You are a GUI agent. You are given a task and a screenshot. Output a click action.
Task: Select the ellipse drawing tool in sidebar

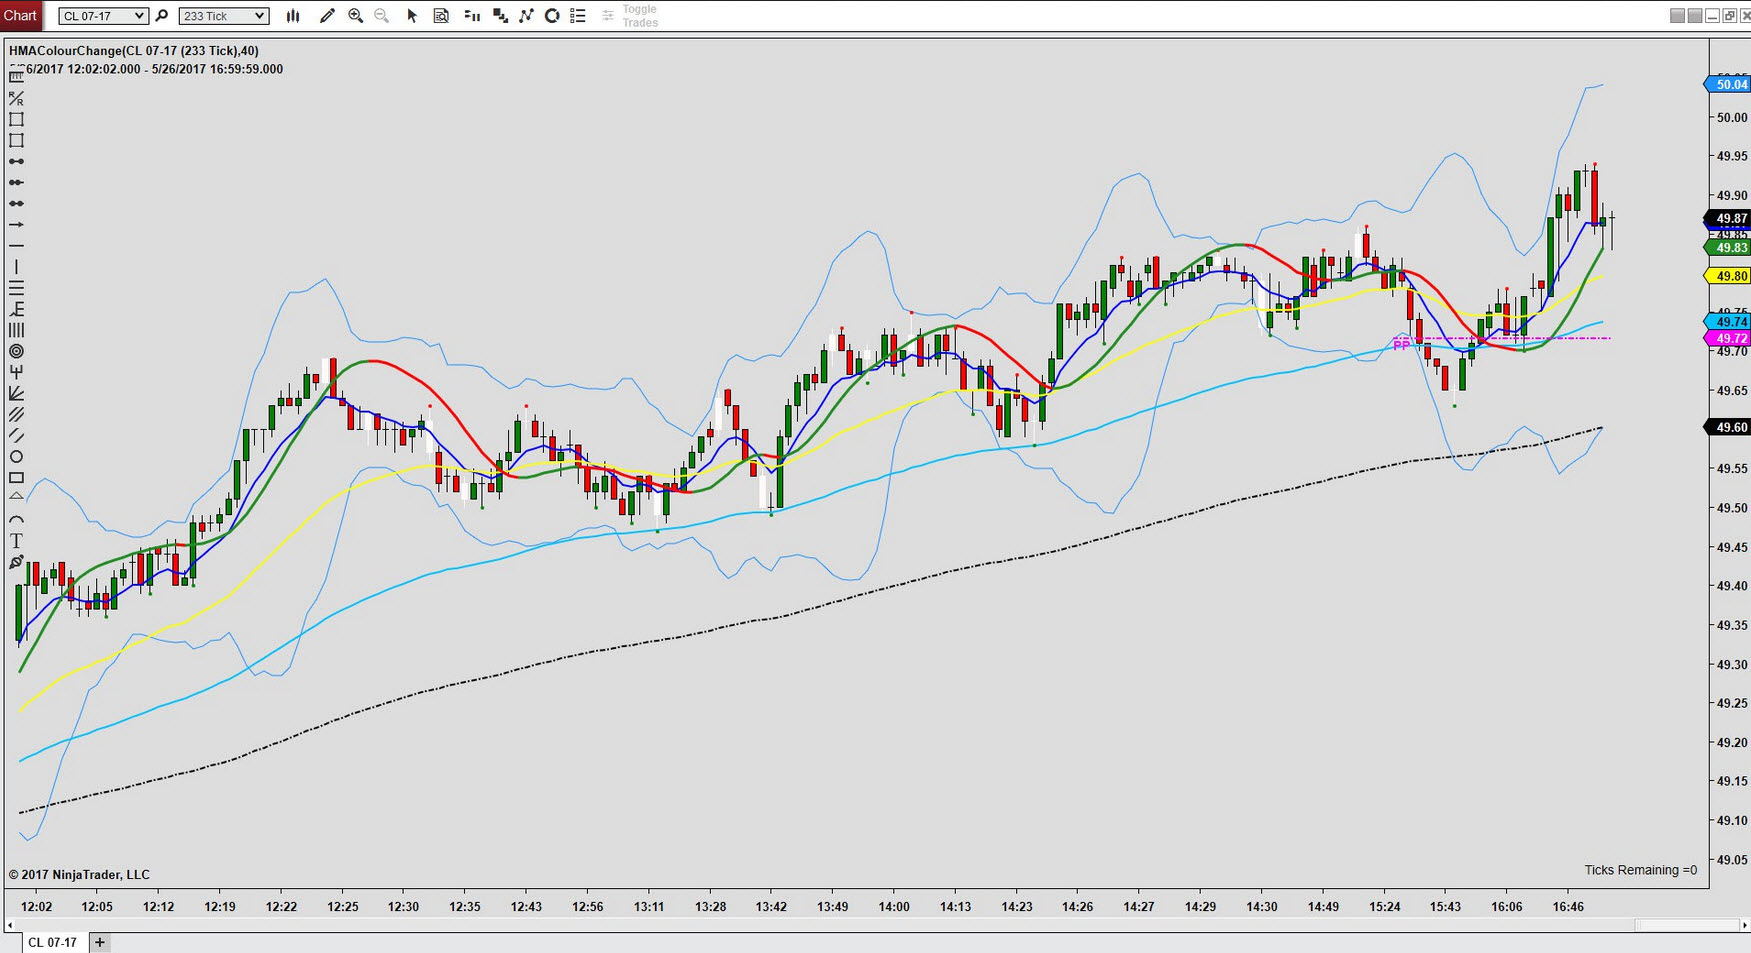coord(16,457)
